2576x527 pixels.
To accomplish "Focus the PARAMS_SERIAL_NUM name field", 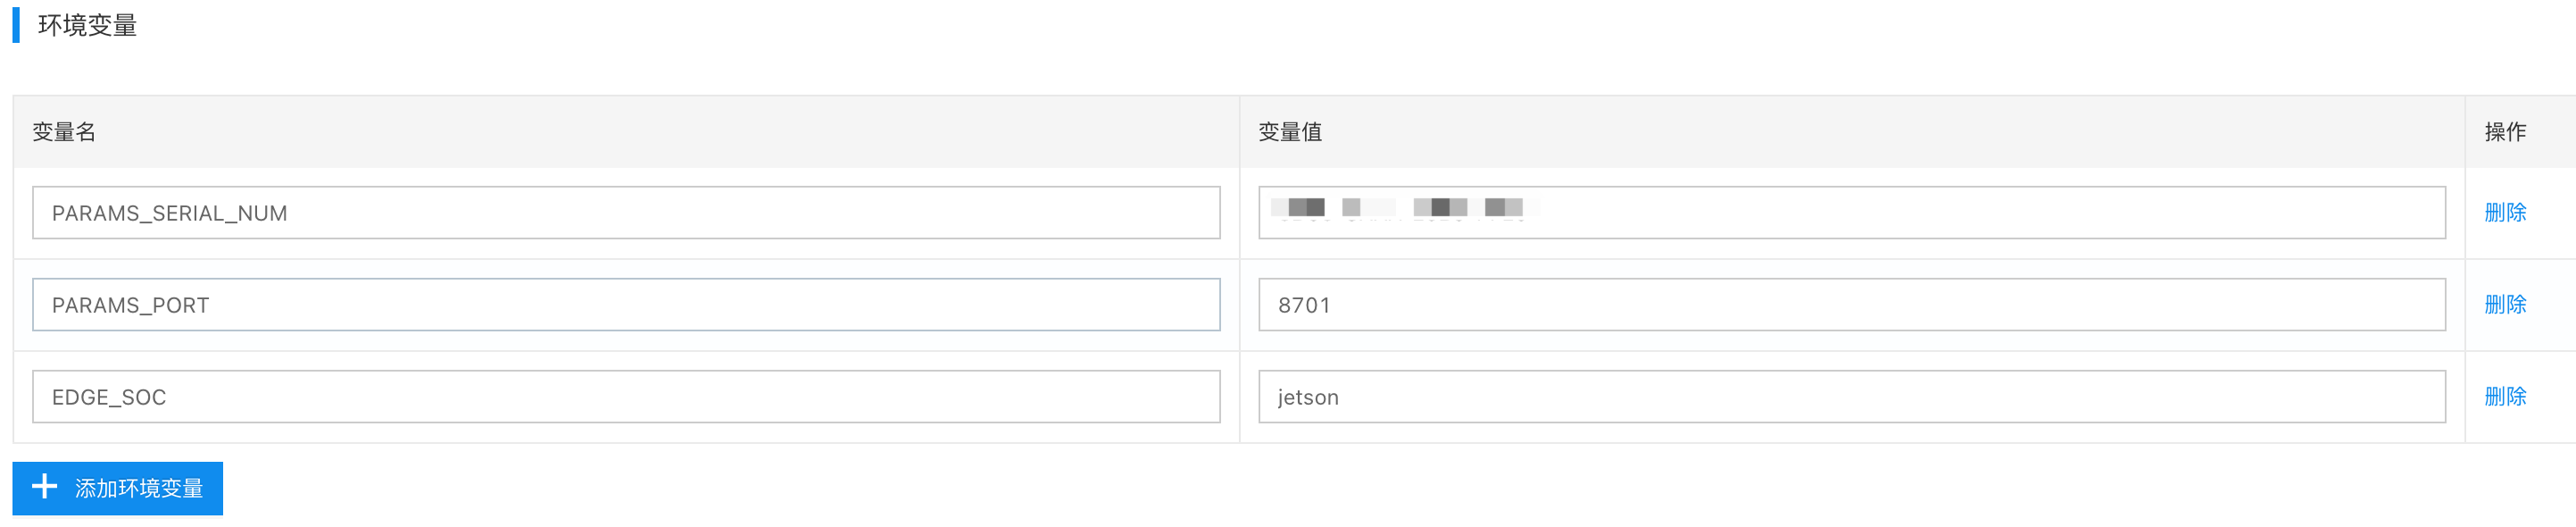I will click(x=626, y=213).
